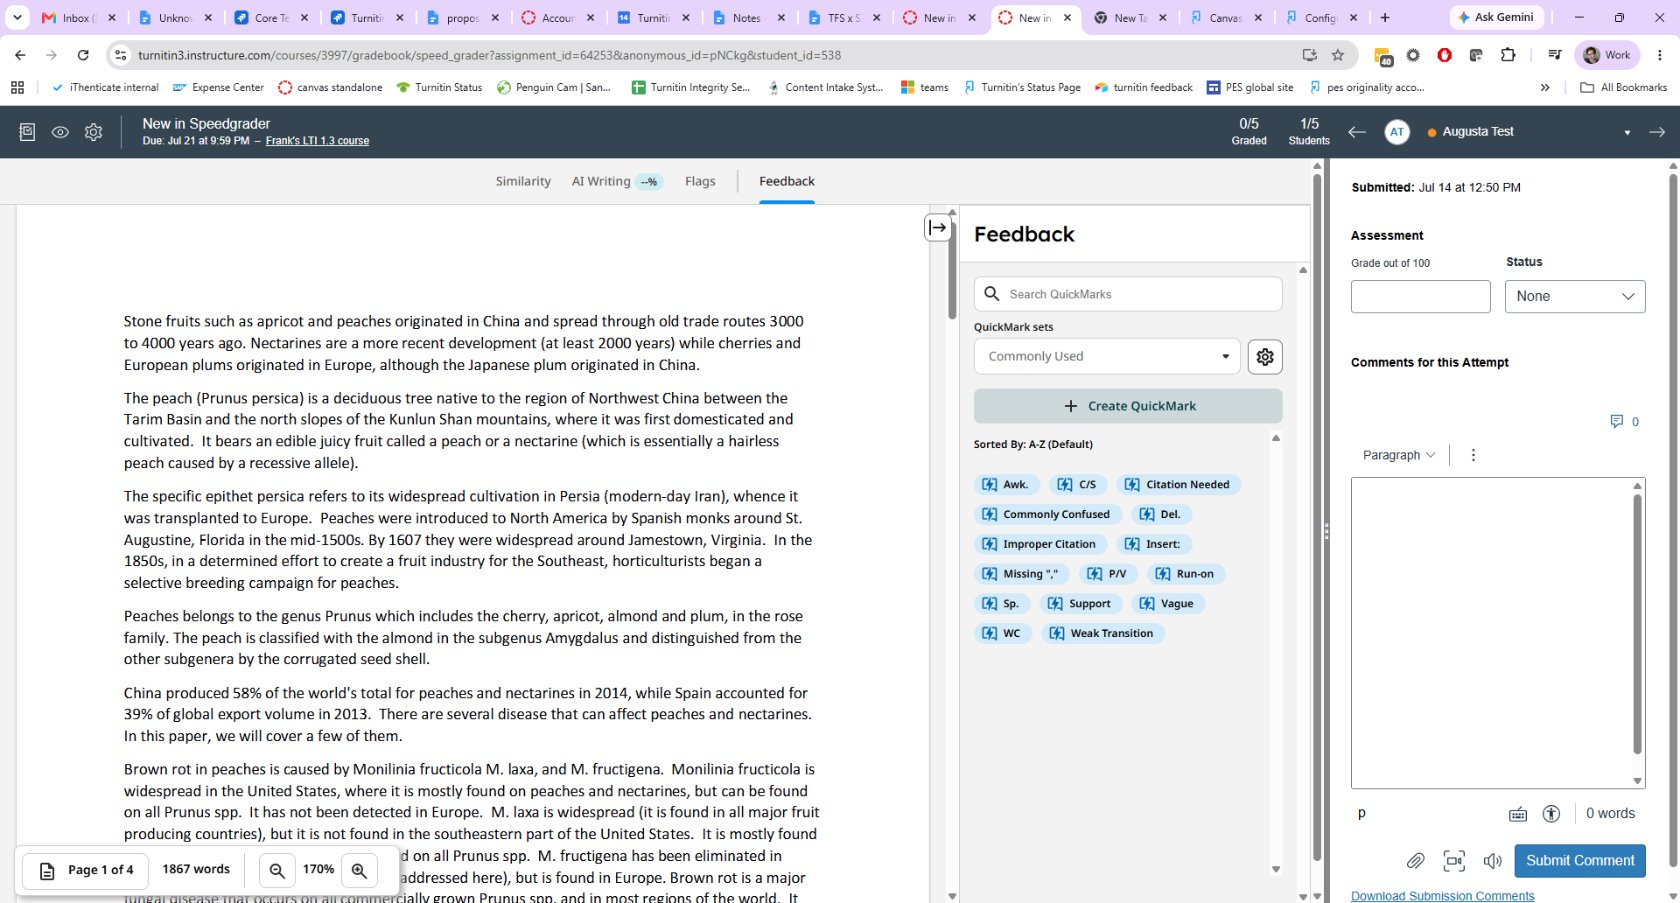The image size is (1680, 903).
Task: Open the Commonly Used QuickMark sets dropdown
Action: click(x=1107, y=357)
